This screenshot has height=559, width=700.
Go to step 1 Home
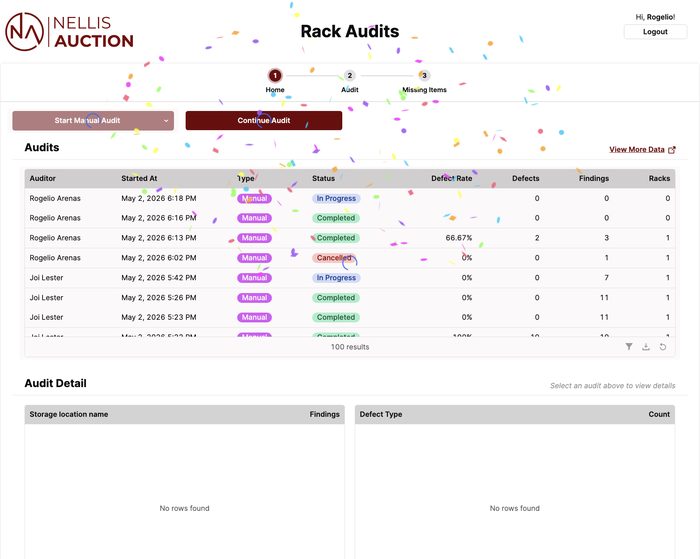pyautogui.click(x=275, y=81)
